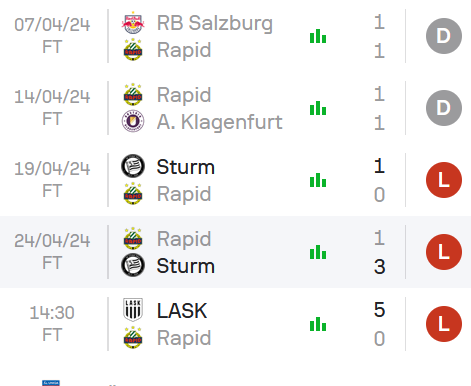Open the LASK team link

(182, 311)
